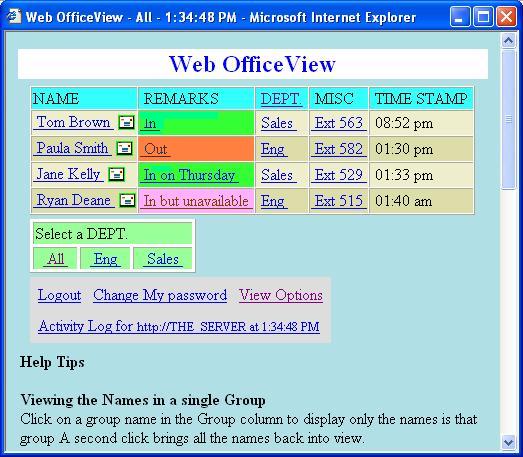Open the message icon next to Paula Smith
This screenshot has width=523, height=457.
124,148
